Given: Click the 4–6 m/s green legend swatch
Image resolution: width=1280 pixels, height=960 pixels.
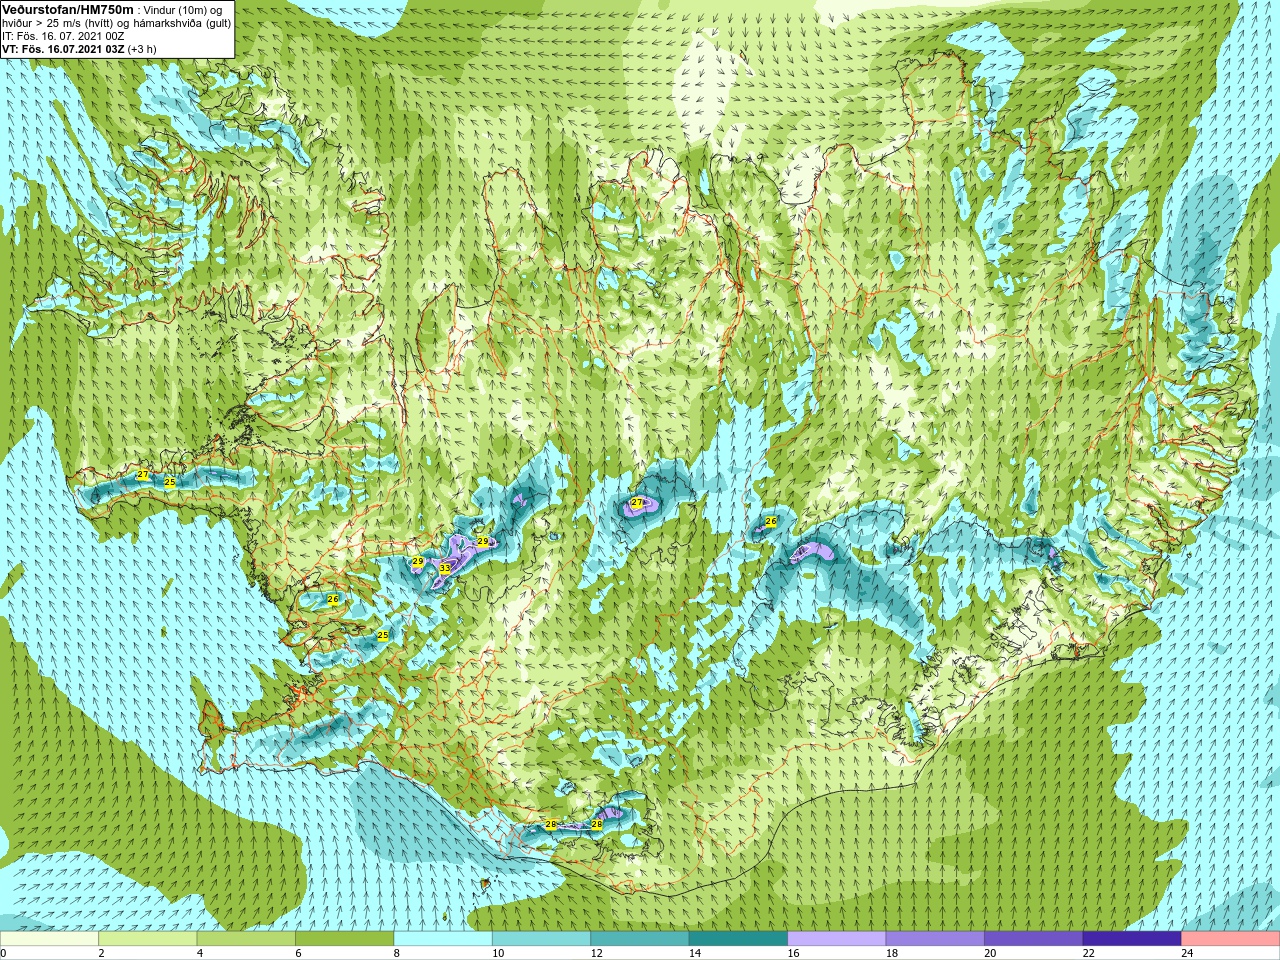Looking at the screenshot, I should 246,939.
